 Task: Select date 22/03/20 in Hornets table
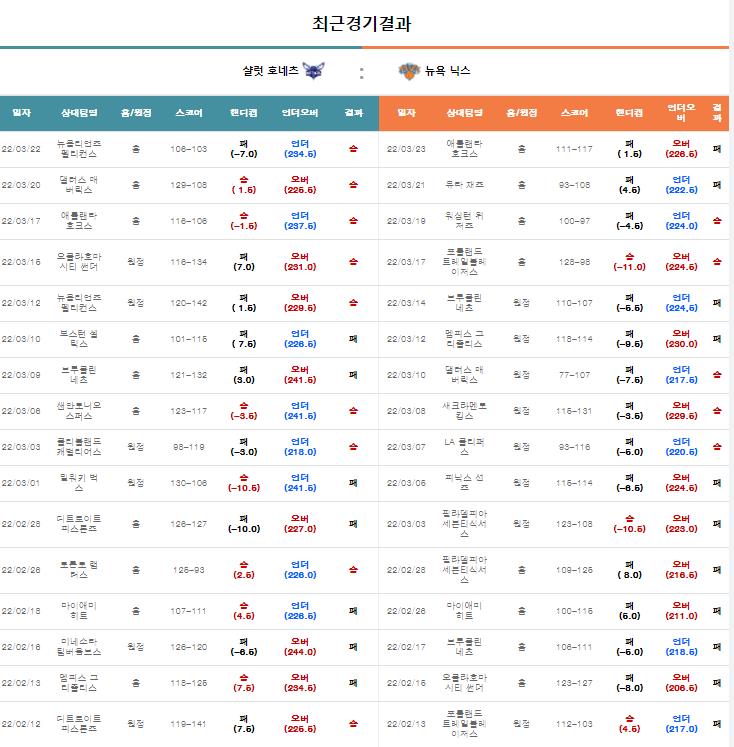coord(21,185)
